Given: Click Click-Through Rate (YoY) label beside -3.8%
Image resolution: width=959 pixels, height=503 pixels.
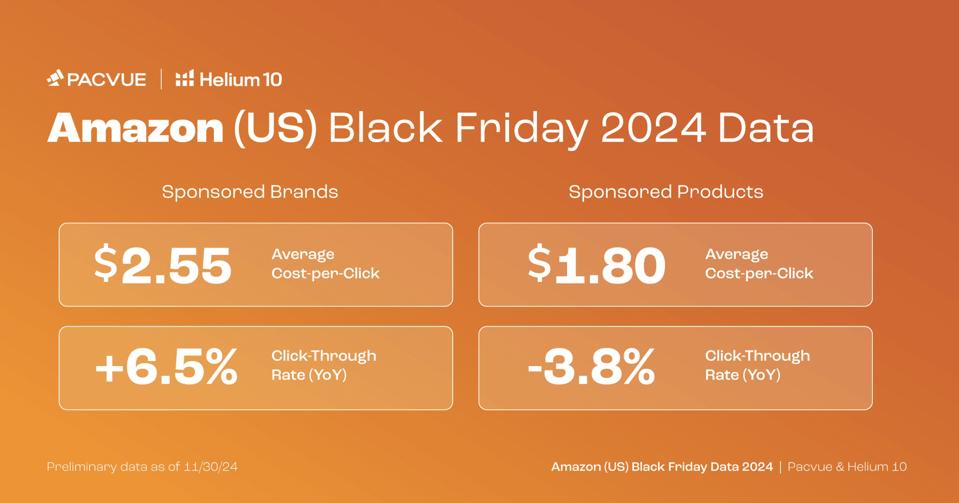Looking at the screenshot, I should (757, 365).
